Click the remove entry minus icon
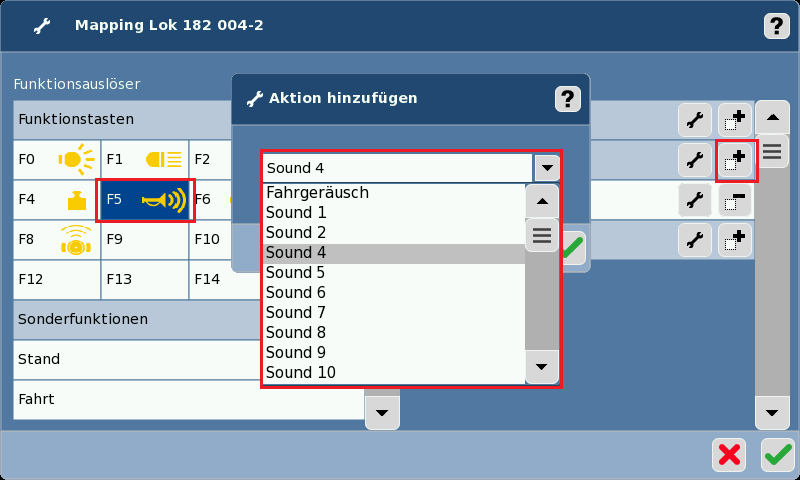The image size is (800, 480). 735,200
